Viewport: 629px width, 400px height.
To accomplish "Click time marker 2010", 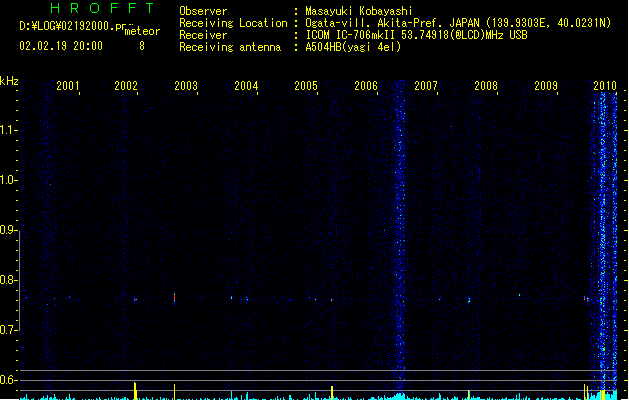I will (x=605, y=86).
